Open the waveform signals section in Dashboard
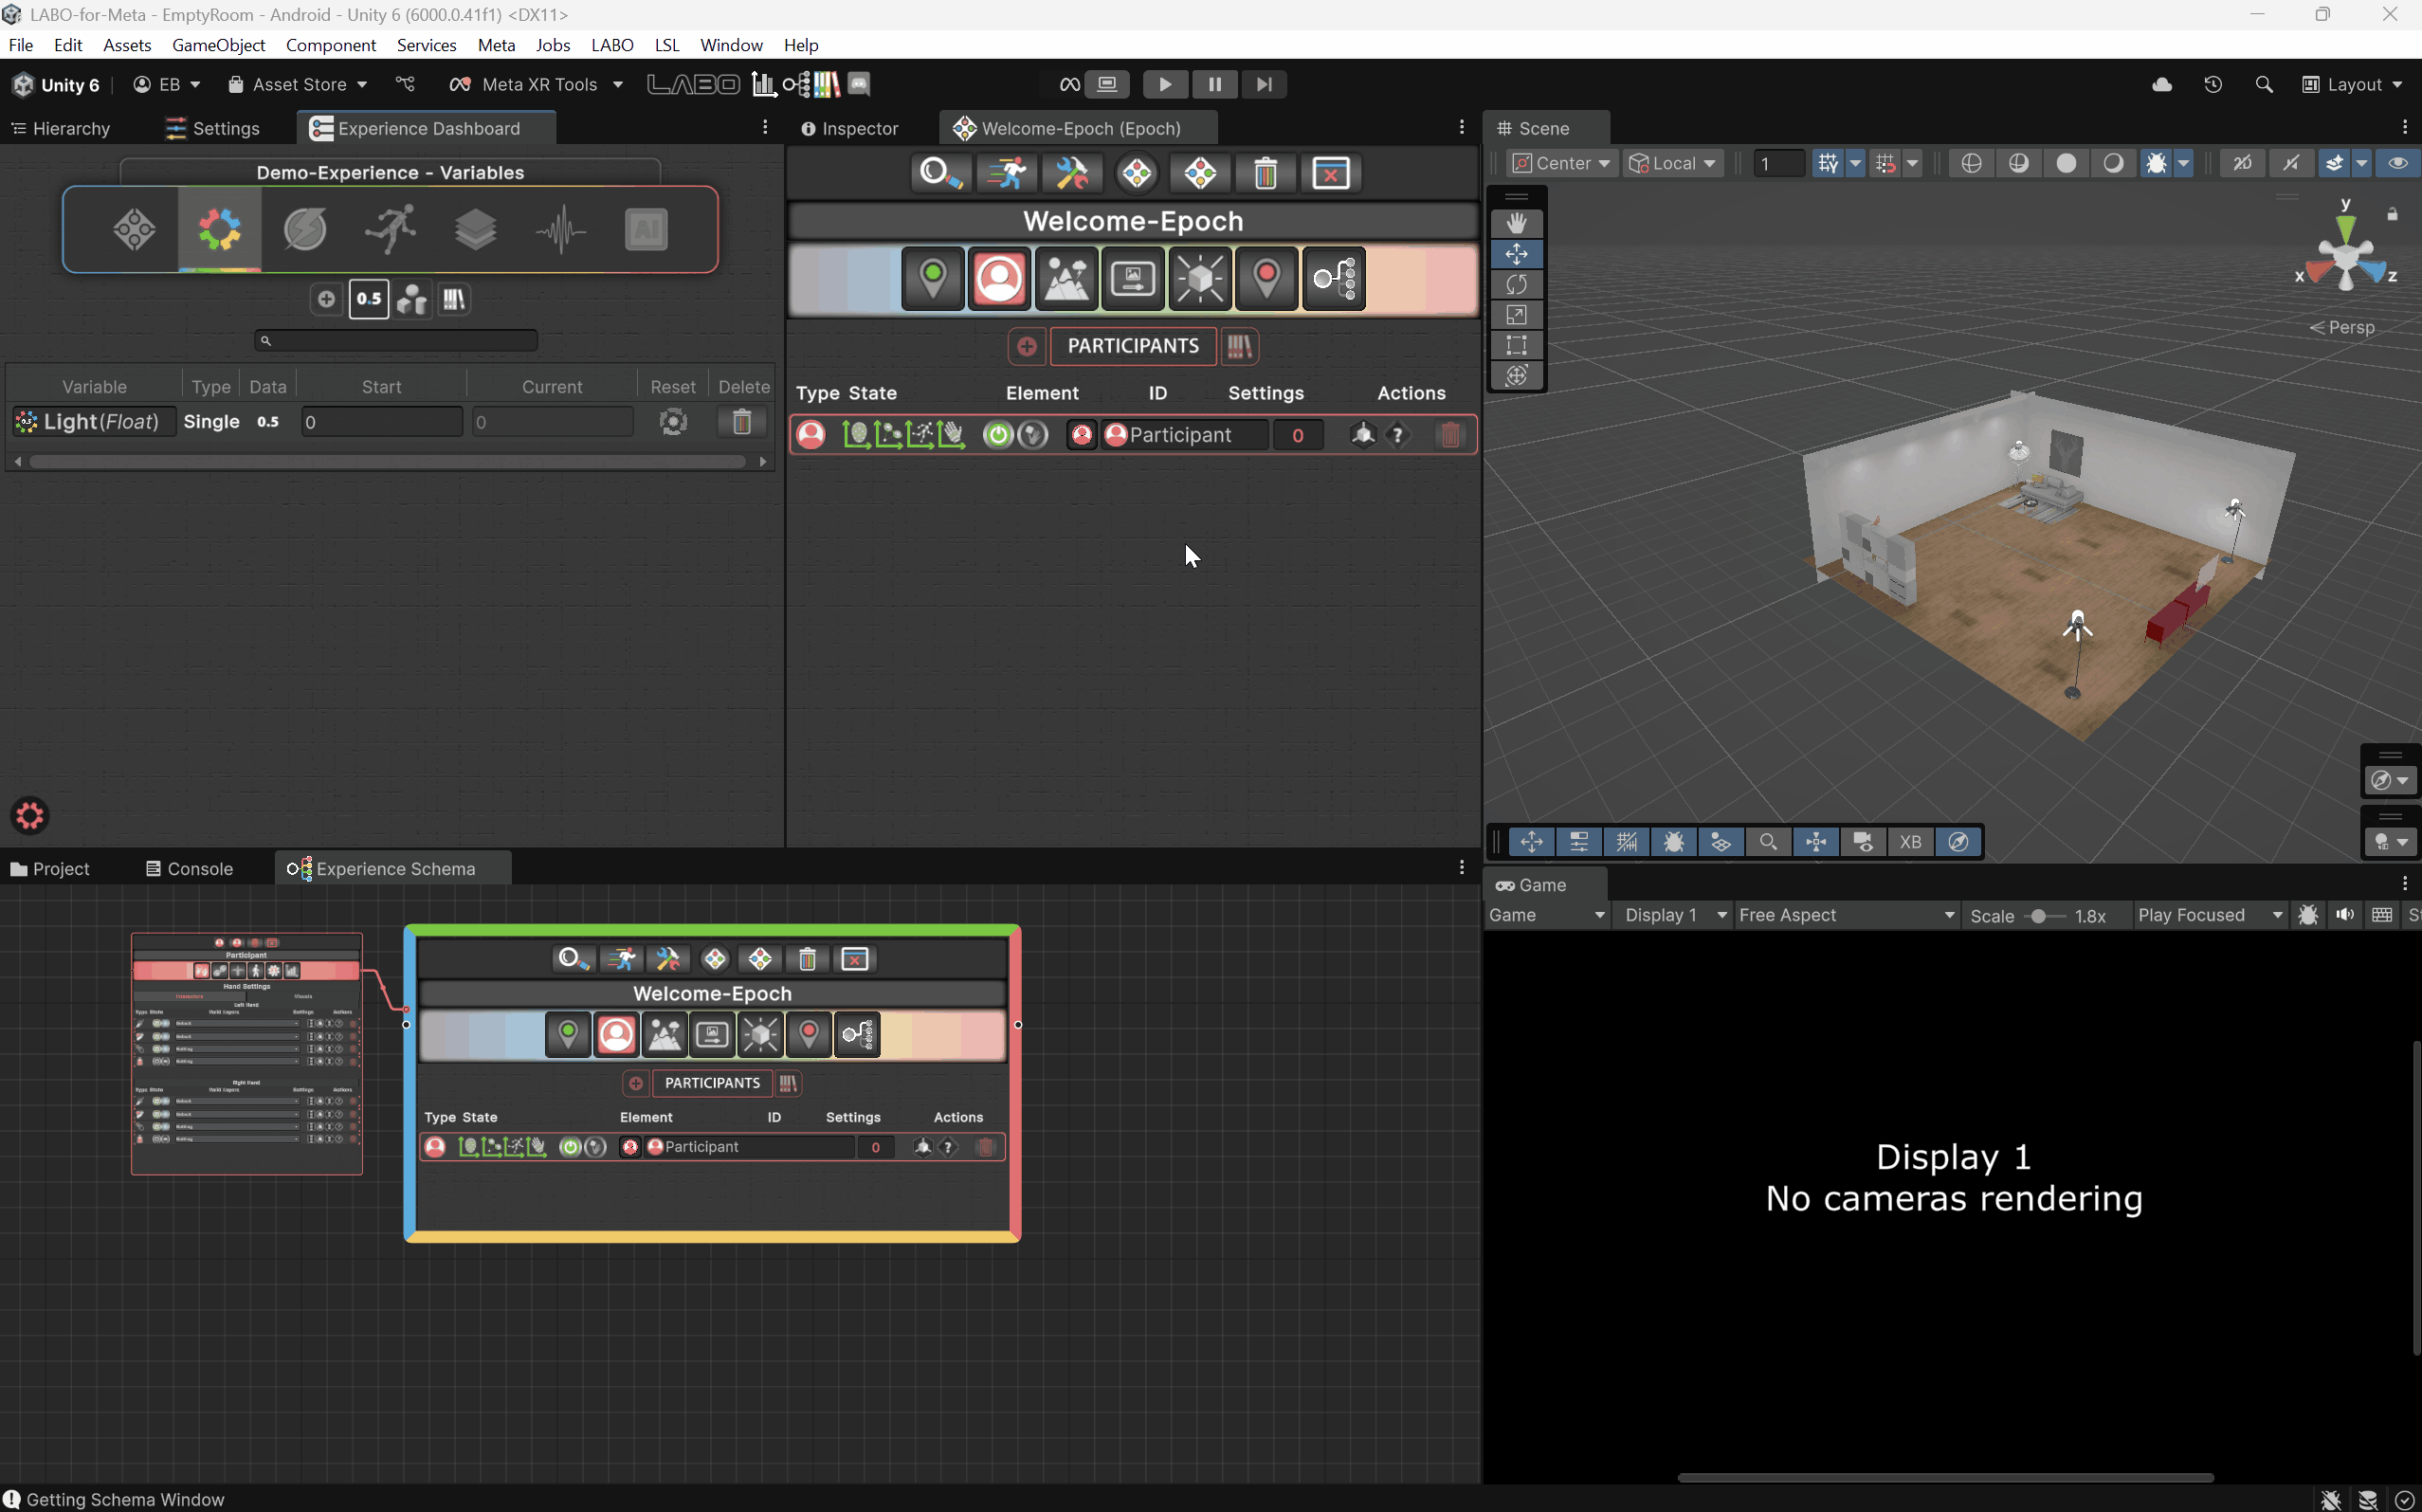2422x1512 pixels. point(561,229)
